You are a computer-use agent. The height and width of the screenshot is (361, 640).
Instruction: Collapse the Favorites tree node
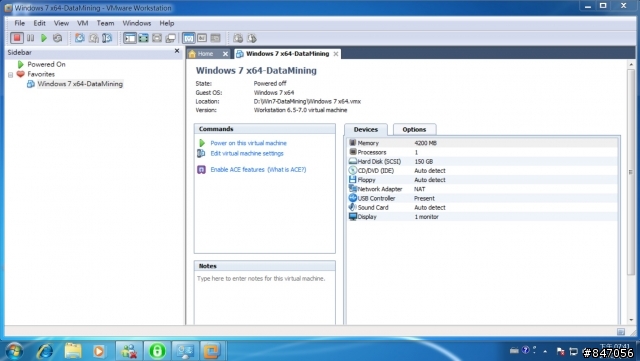(x=11, y=75)
